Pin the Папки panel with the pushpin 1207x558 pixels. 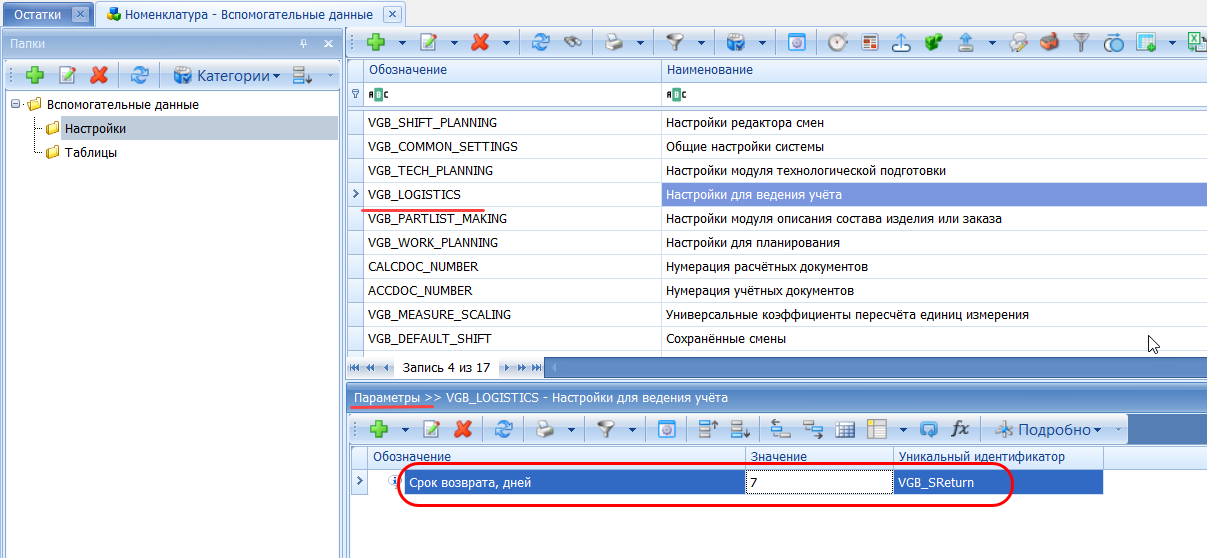304,44
